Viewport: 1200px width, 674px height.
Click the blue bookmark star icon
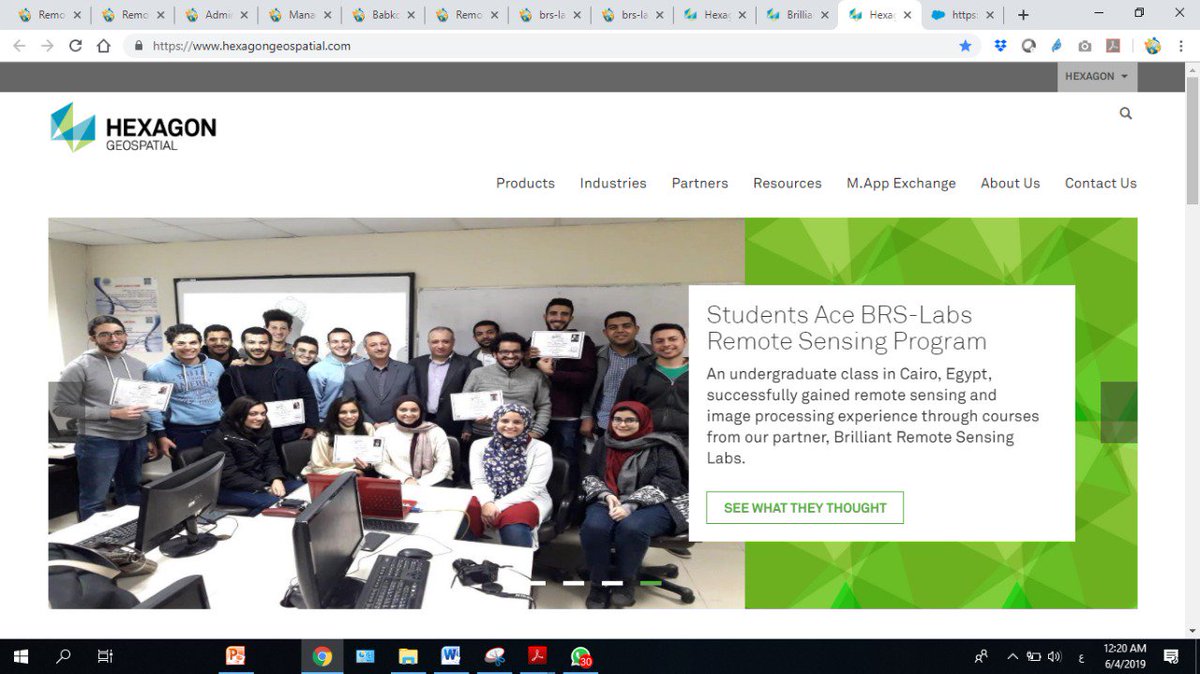click(x=965, y=46)
